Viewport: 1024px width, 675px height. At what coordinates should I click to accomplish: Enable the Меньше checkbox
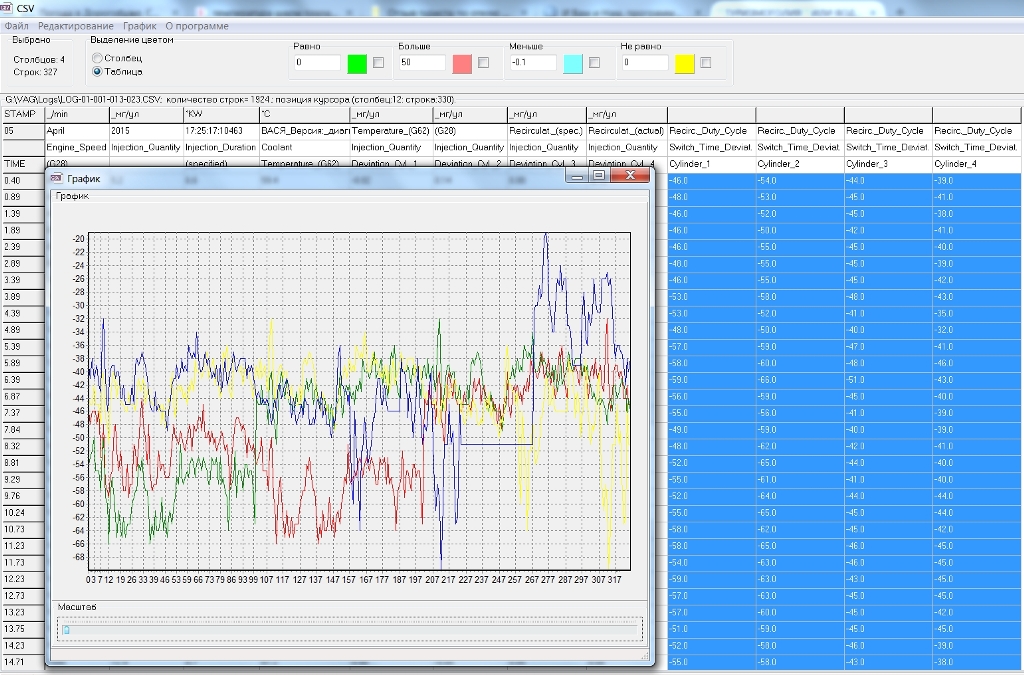pyautogui.click(x=594, y=63)
